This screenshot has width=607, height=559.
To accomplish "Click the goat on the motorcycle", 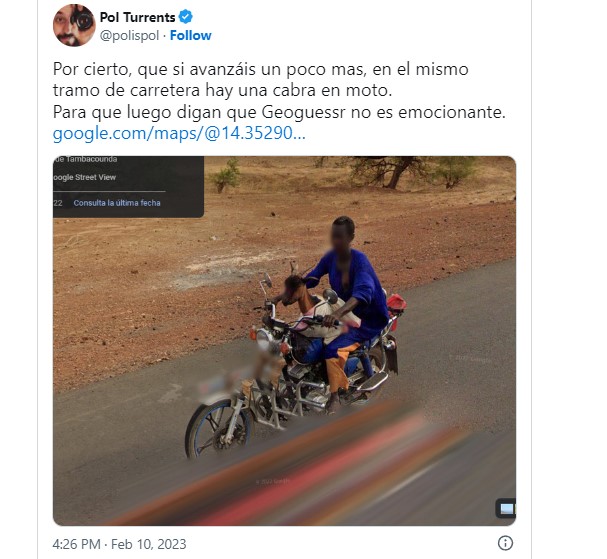I will point(306,302).
